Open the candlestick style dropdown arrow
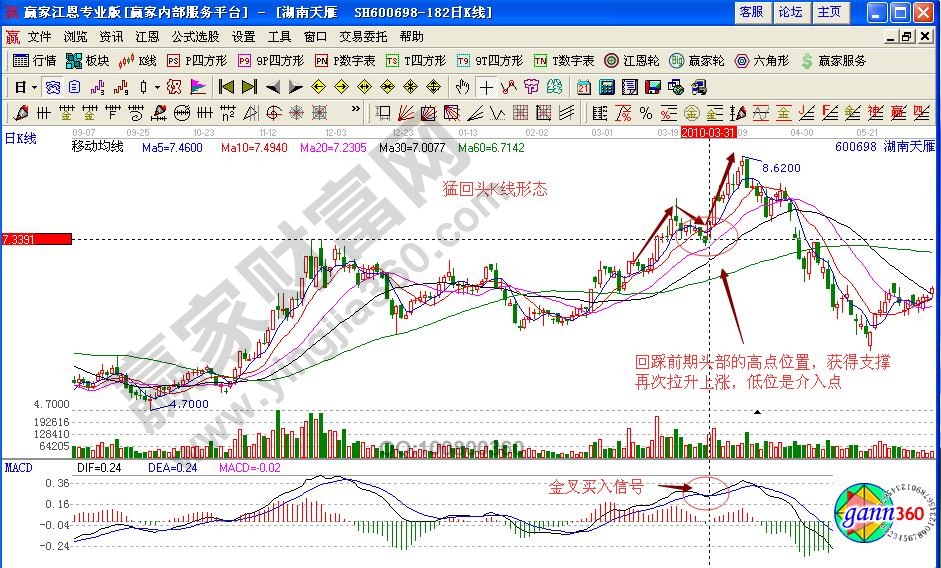Image resolution: width=941 pixels, height=568 pixels. click(156, 86)
